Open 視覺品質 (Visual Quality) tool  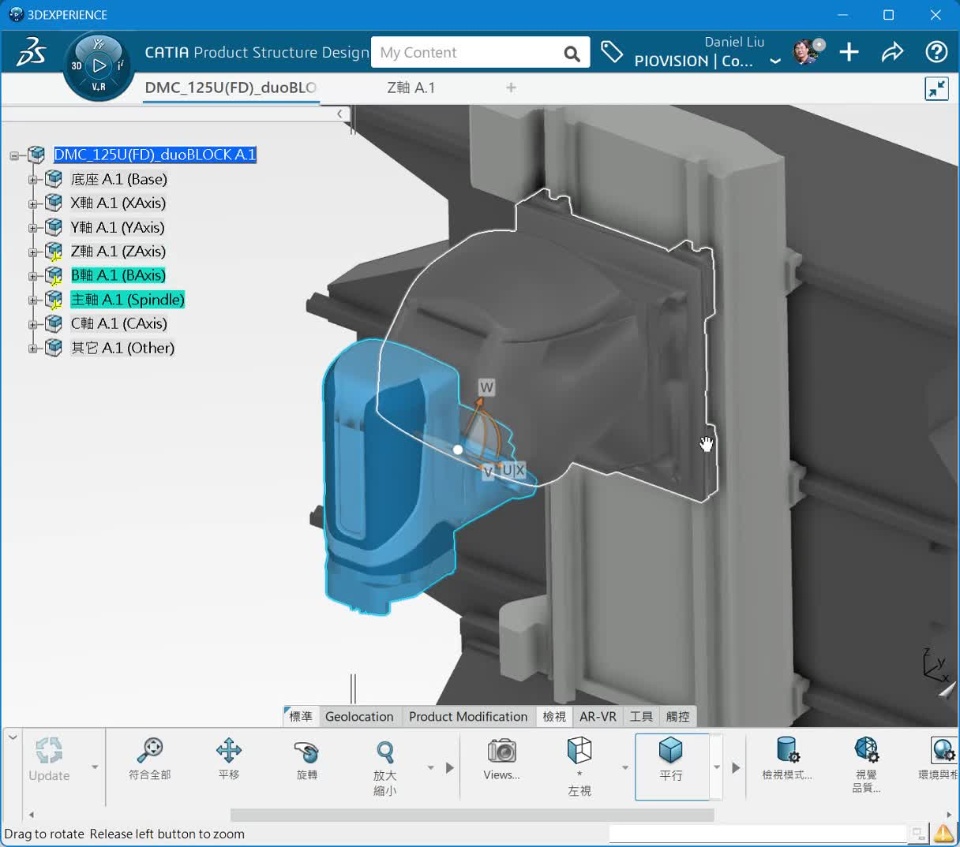click(866, 764)
